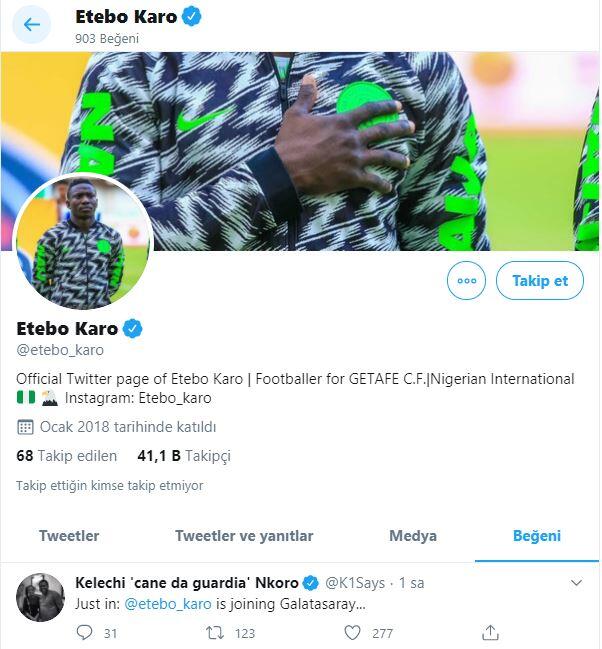Image resolution: width=602 pixels, height=649 pixels.
Task: Click the share icon on the tweet
Action: click(490, 632)
